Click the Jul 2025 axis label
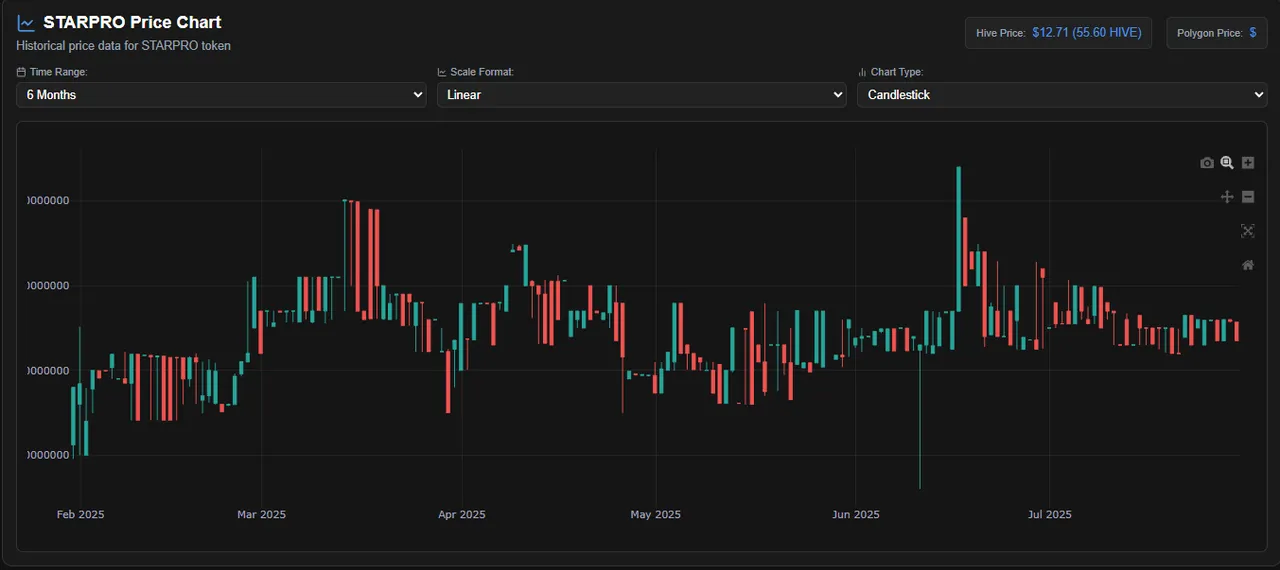This screenshot has width=1280, height=570. pos(1050,515)
